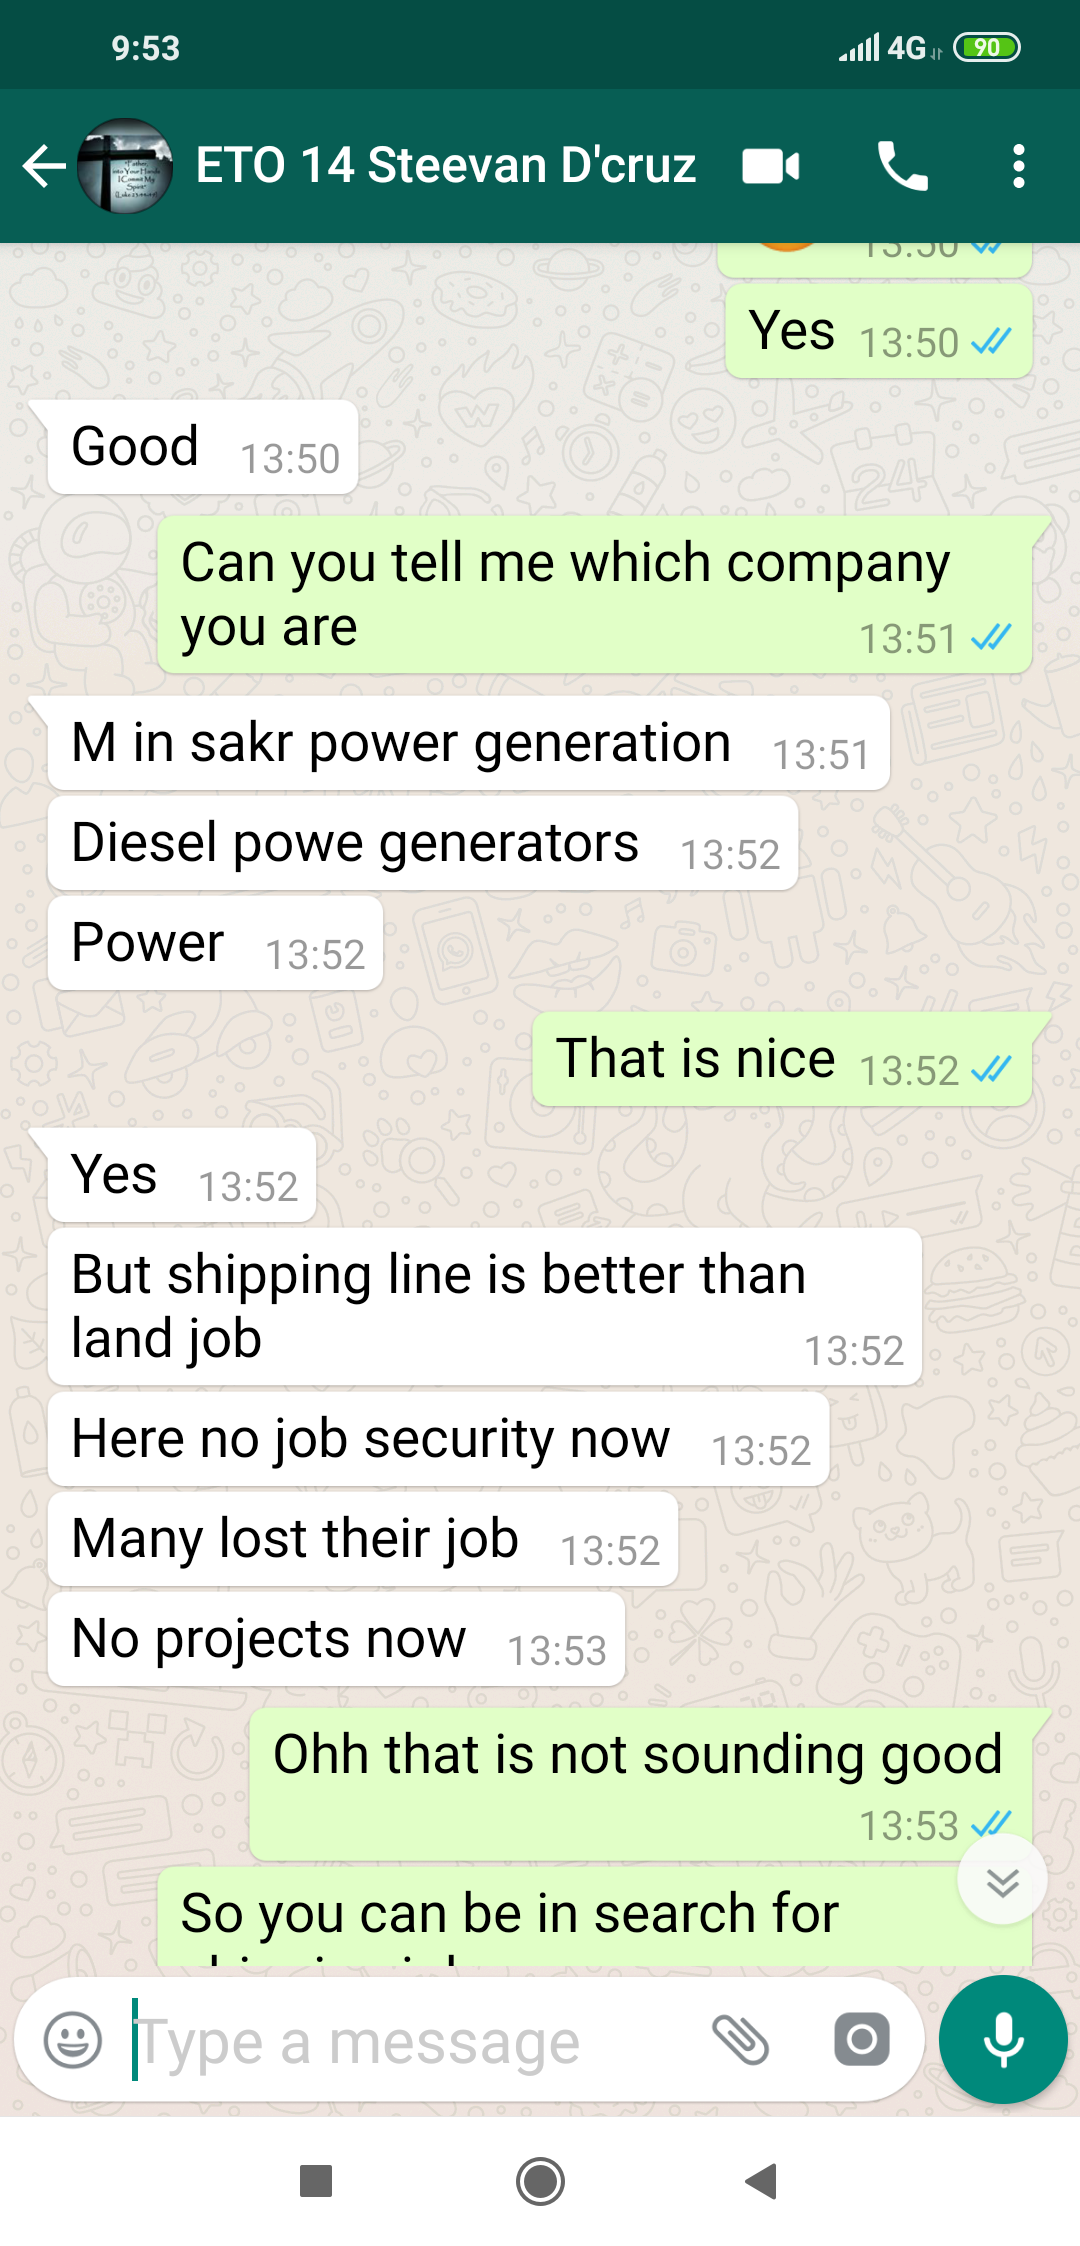Select the "M in sakr power generation" message
Screen dimensions: 1080x2246
(469, 743)
